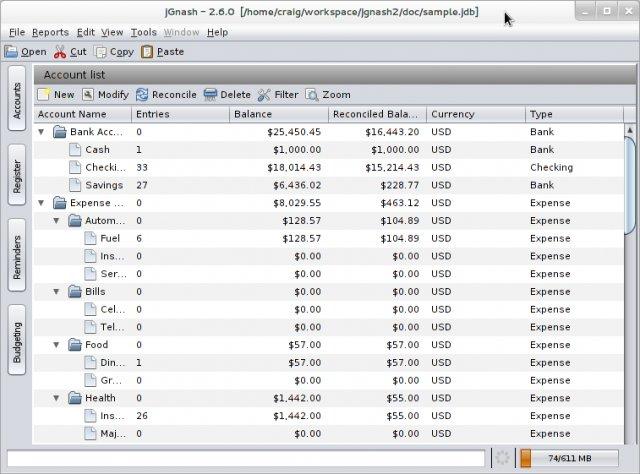Click the Bills folder icon

(x=75, y=292)
